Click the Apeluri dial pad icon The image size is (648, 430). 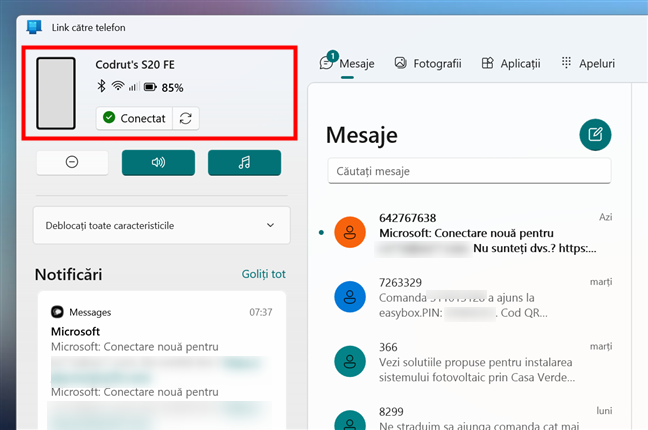click(566, 62)
